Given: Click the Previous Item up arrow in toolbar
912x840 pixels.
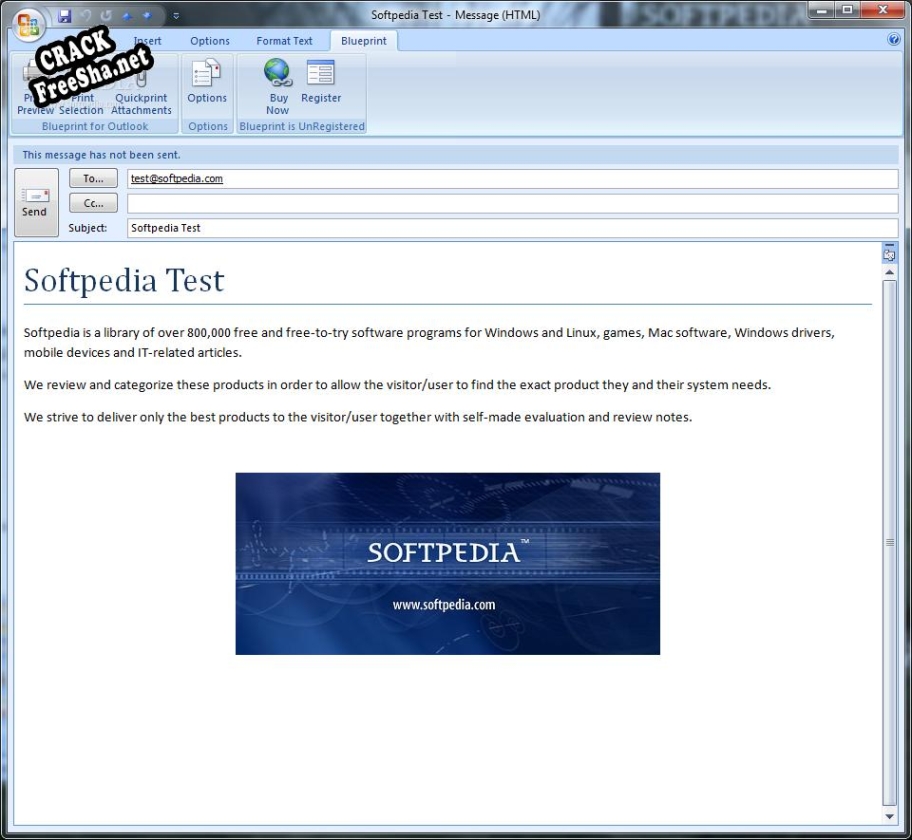Looking at the screenshot, I should pos(128,16).
